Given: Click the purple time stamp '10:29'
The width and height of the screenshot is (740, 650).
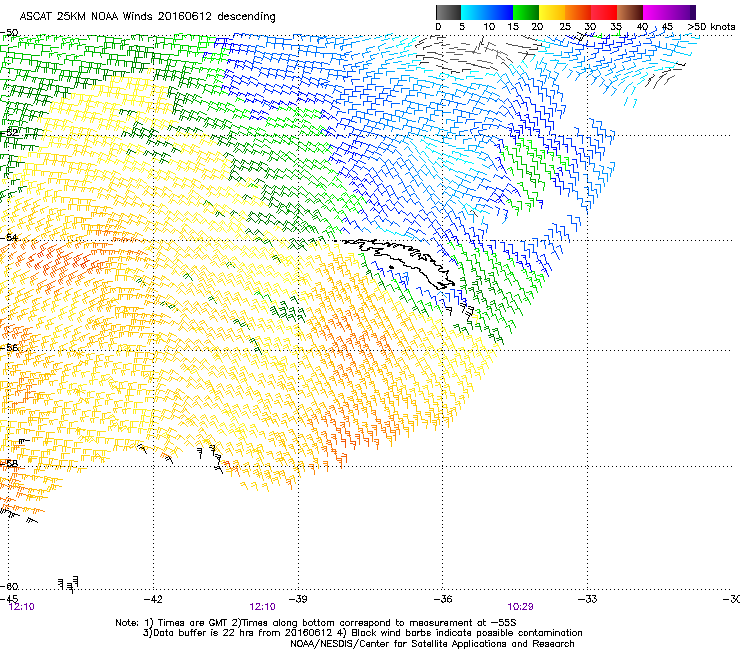Looking at the screenshot, I should point(521,607).
